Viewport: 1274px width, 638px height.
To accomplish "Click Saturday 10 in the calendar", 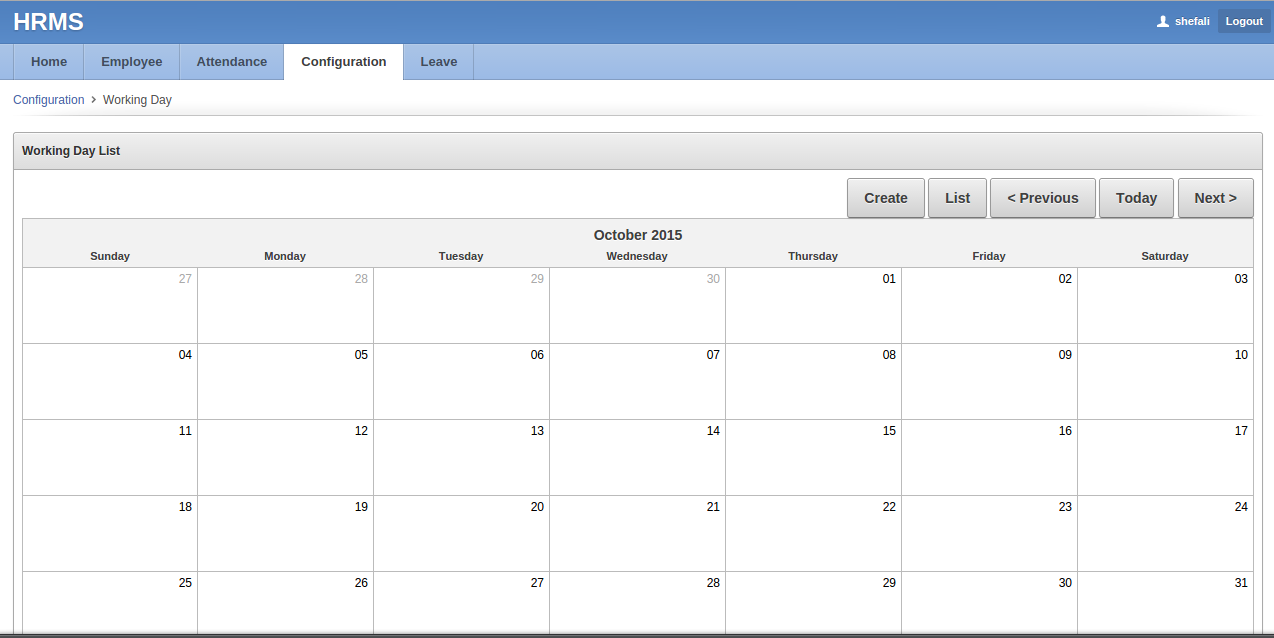I will click(x=1165, y=381).
